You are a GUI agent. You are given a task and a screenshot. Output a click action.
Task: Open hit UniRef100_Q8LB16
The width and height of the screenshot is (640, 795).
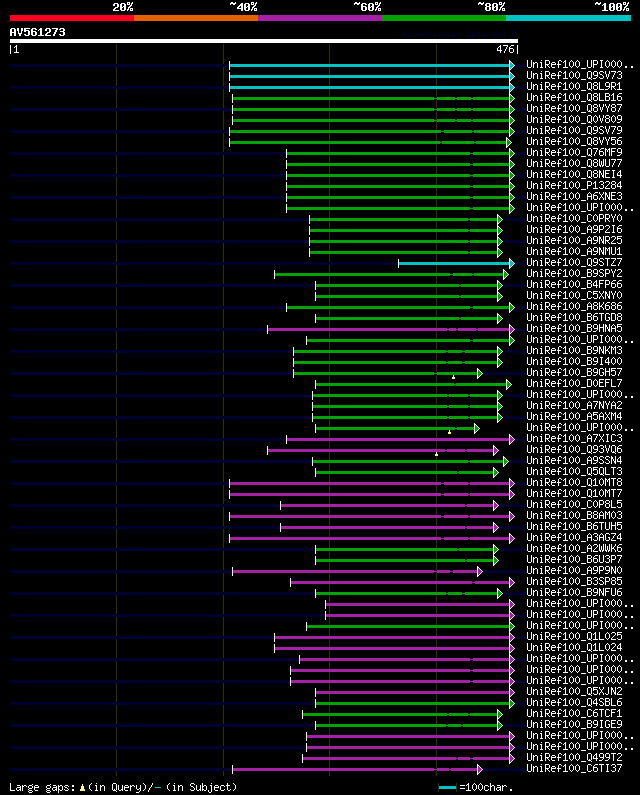574,97
